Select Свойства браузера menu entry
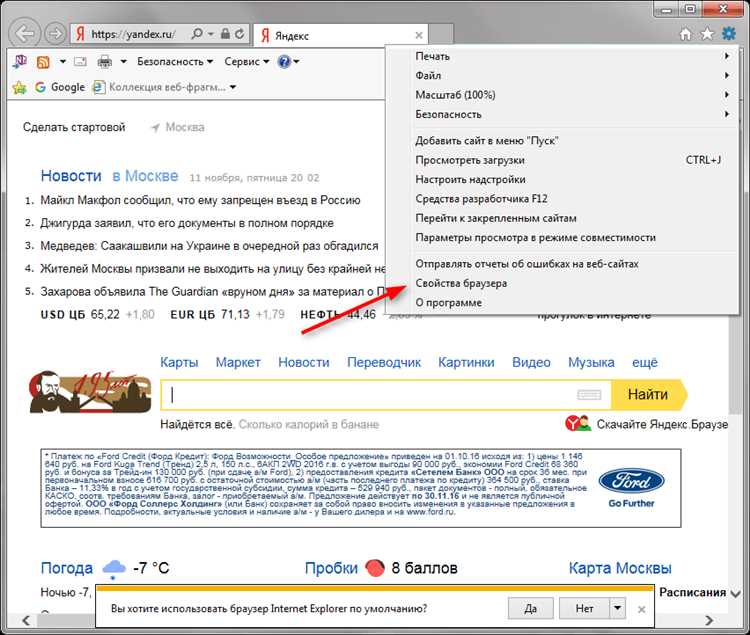This screenshot has width=750, height=635. (x=563, y=283)
